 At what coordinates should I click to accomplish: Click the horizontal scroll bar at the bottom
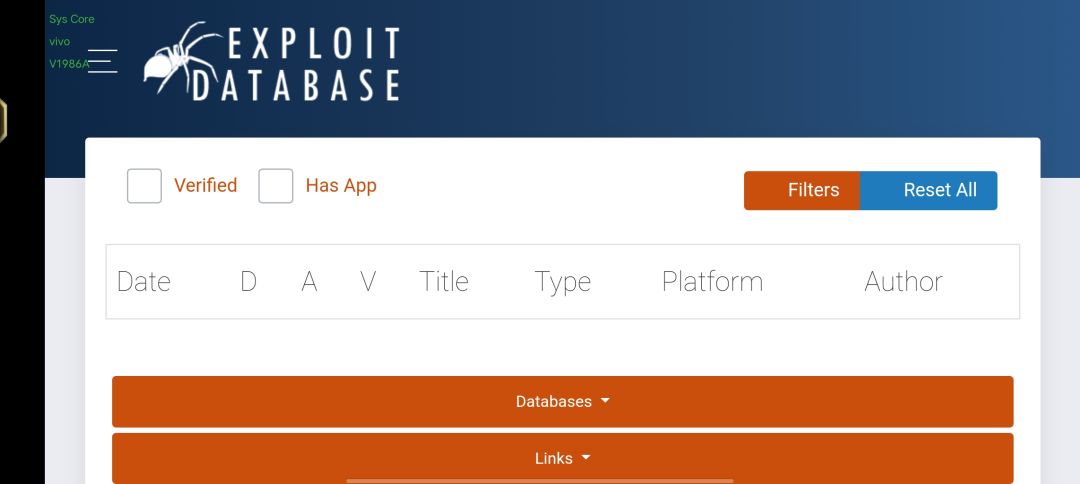(540, 481)
